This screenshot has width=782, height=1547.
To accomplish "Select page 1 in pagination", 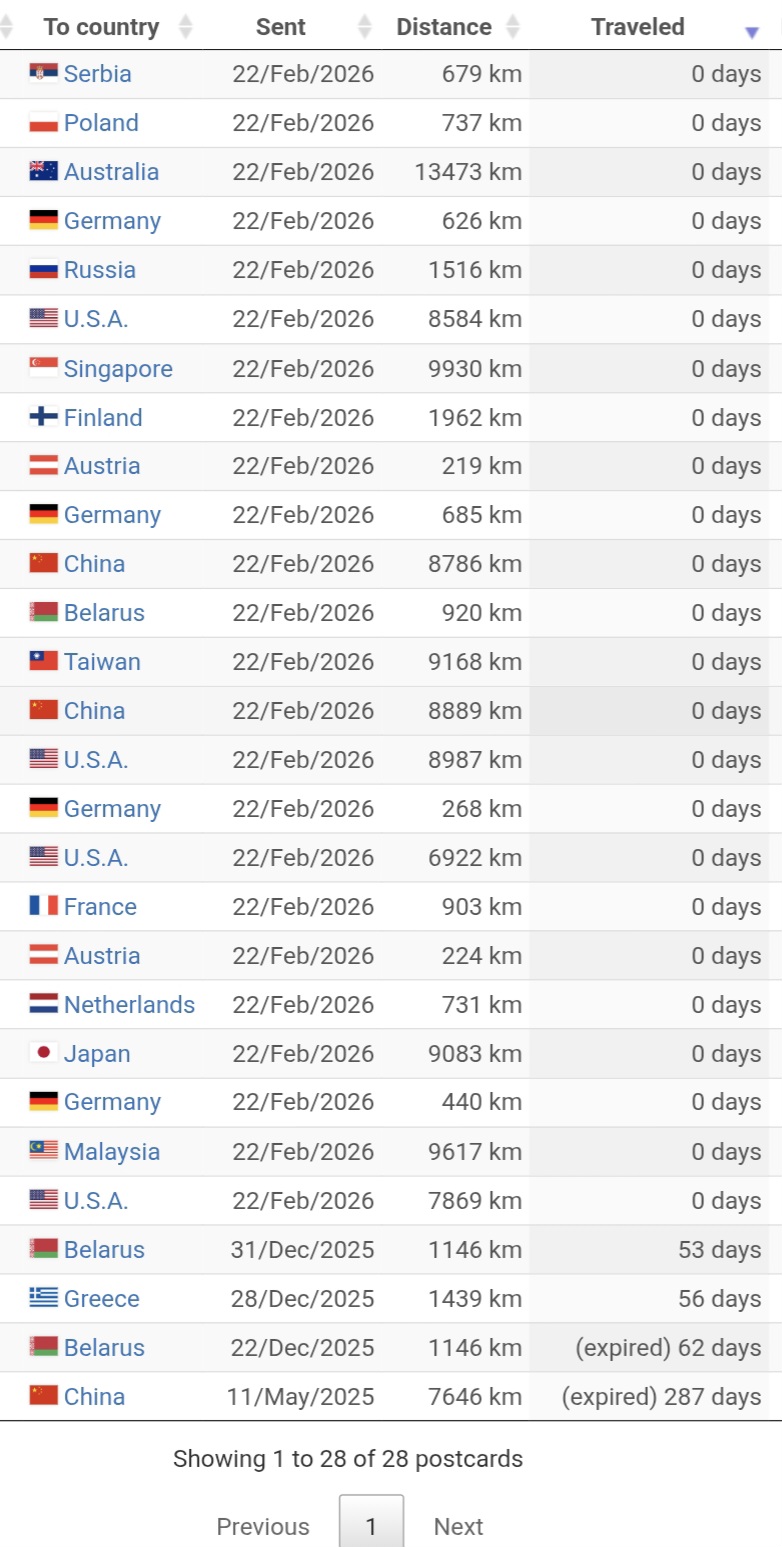I will (371, 1526).
